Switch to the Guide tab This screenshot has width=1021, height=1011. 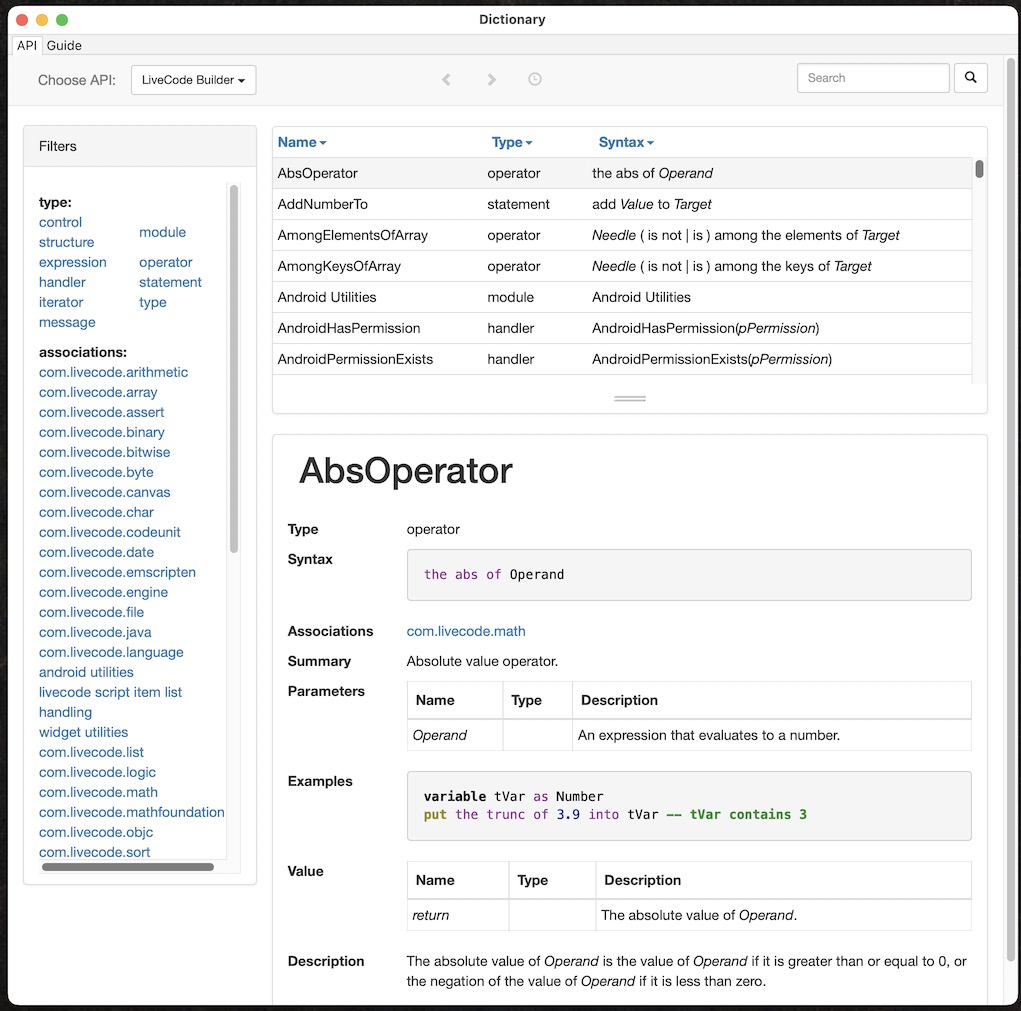tap(64, 45)
